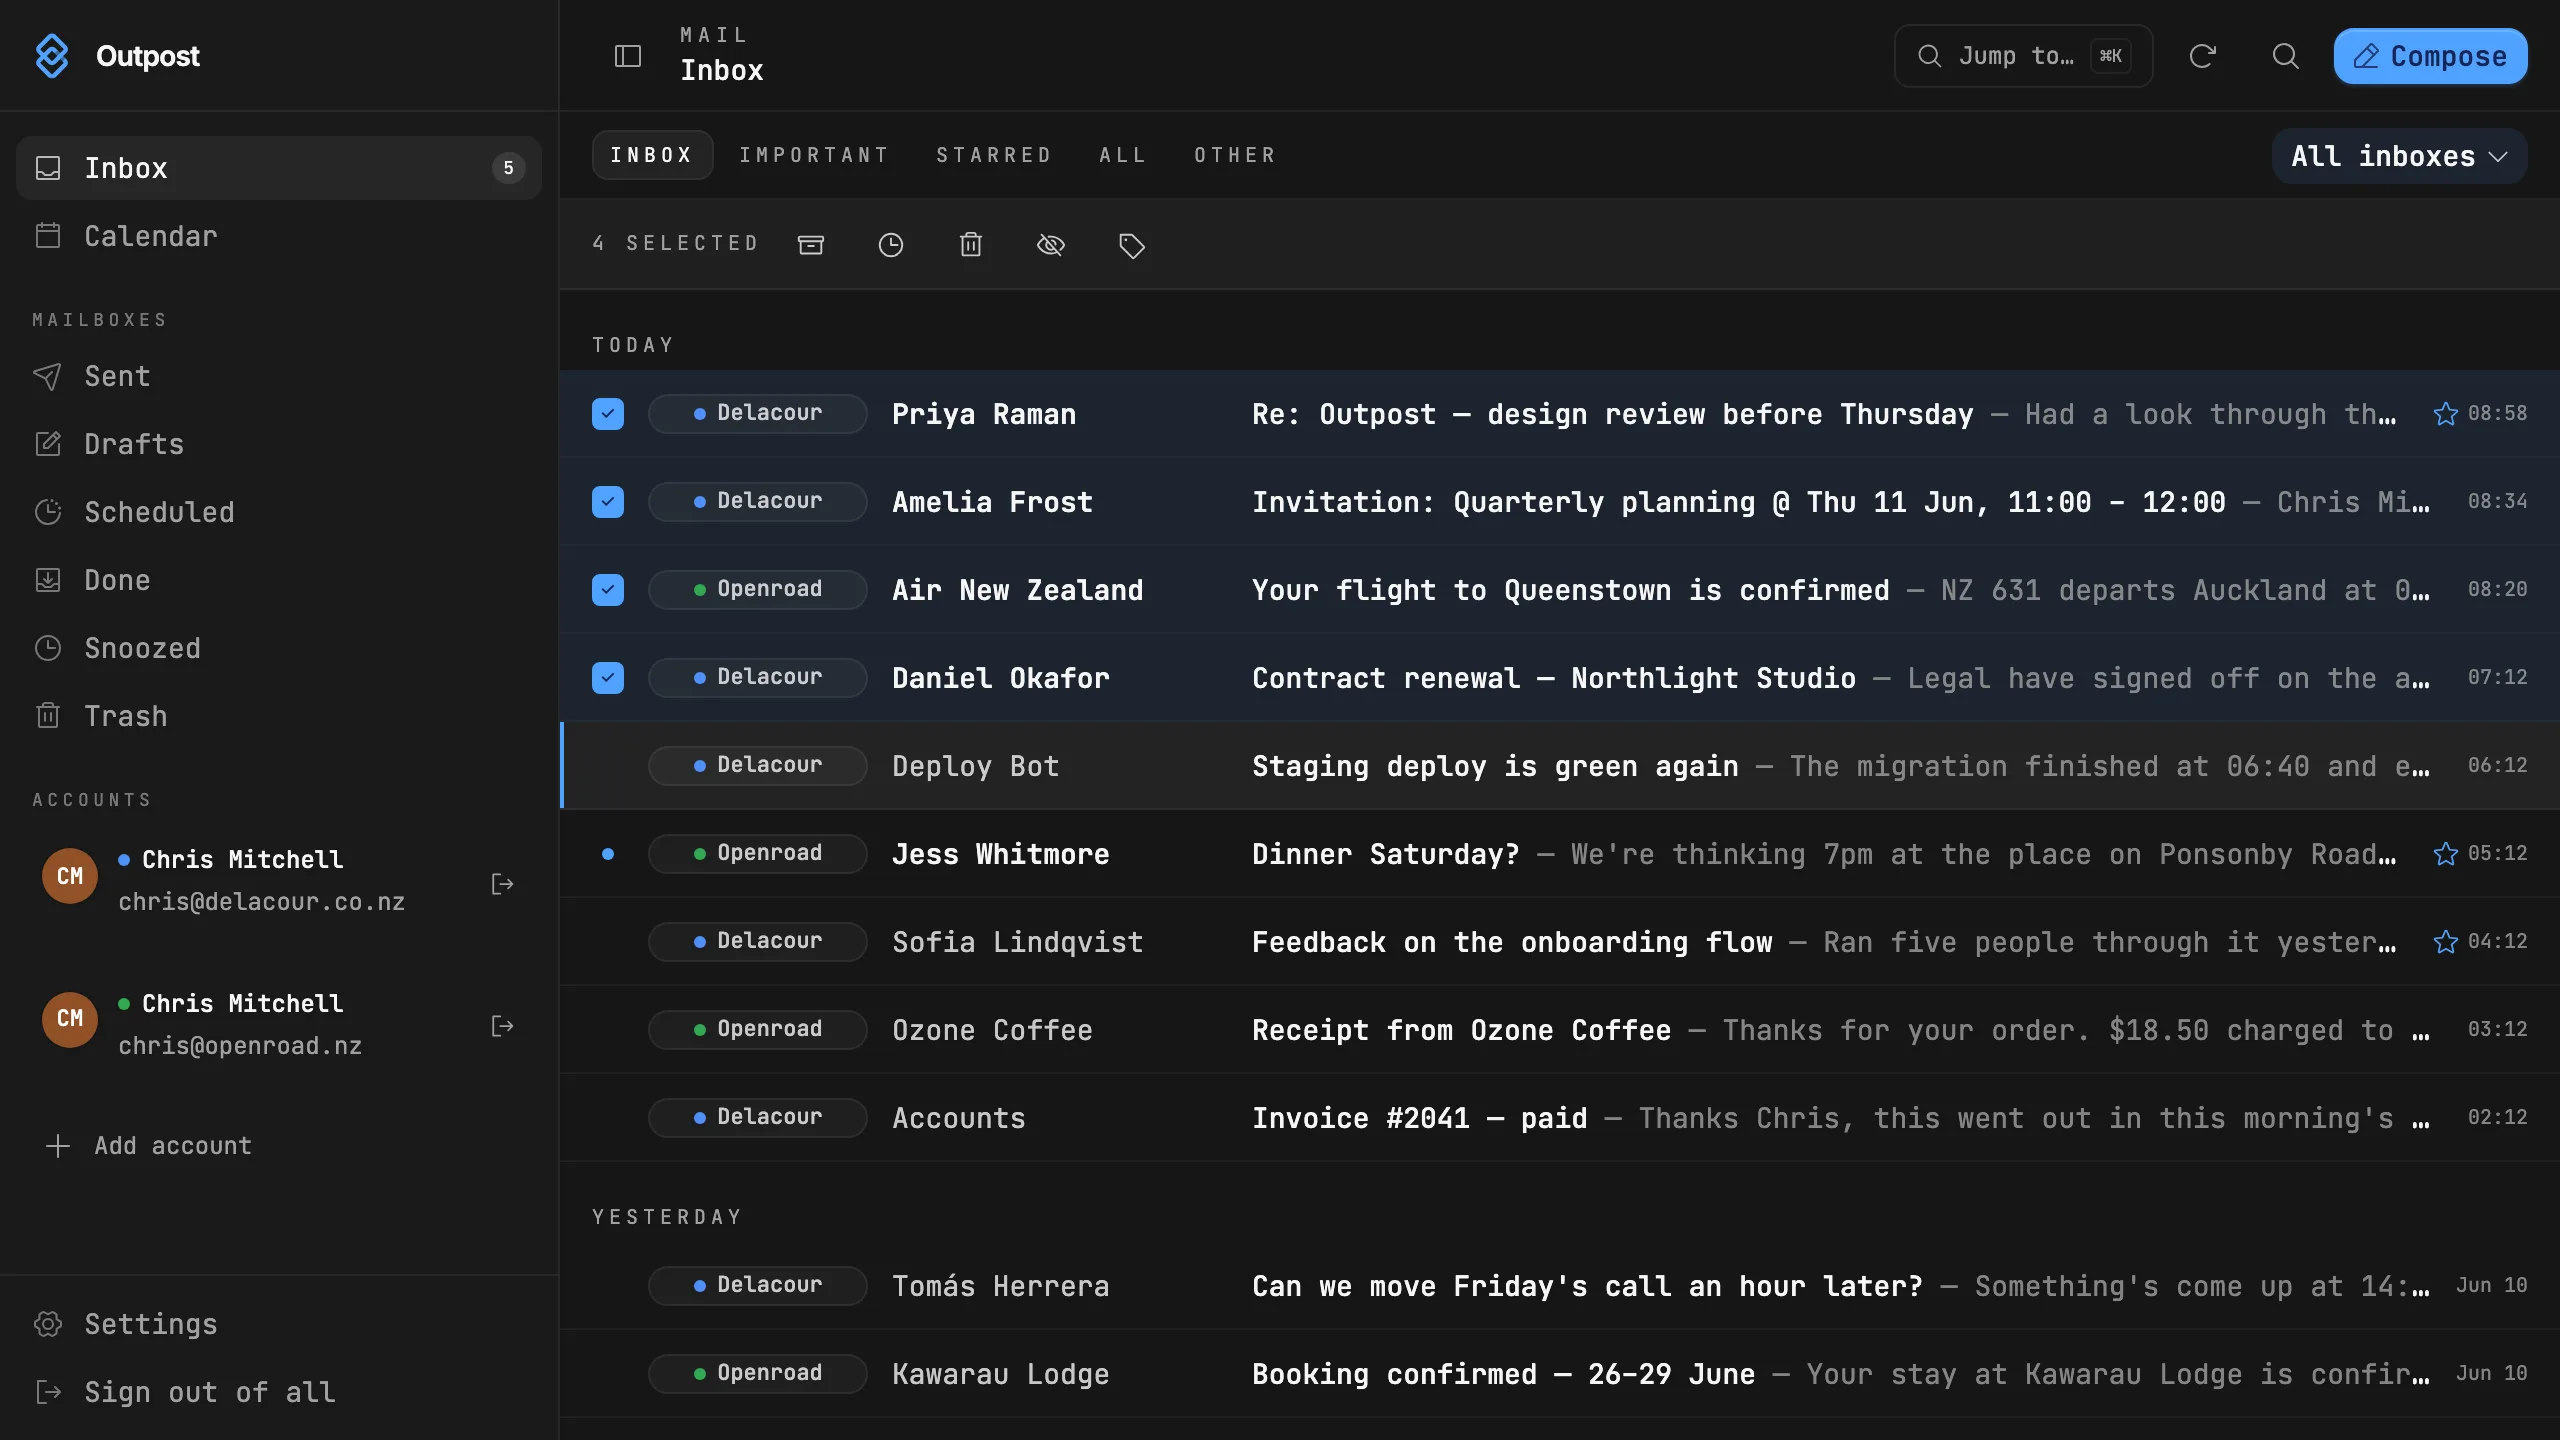Uncheck the Priya Raman message checkbox
2560x1440 pixels.
tap(608, 414)
